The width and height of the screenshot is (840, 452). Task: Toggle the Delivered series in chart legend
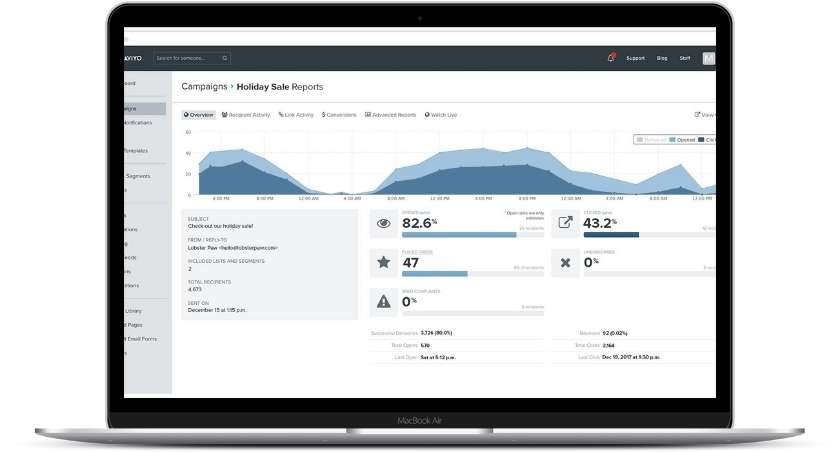tap(652, 140)
